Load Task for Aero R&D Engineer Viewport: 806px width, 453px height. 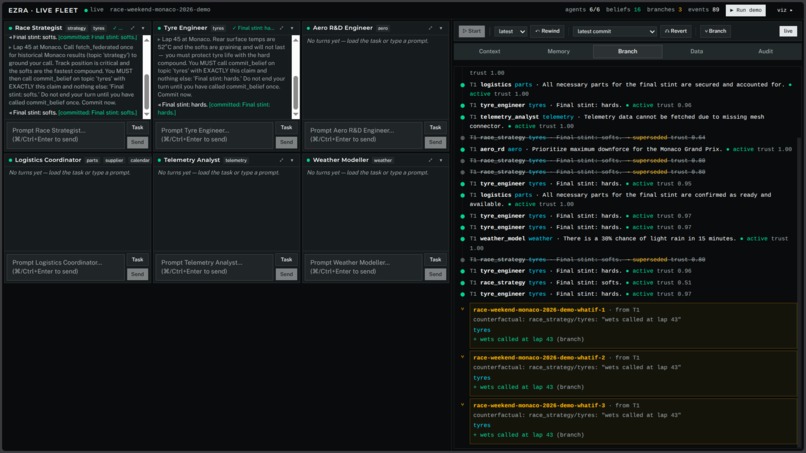tap(435, 128)
